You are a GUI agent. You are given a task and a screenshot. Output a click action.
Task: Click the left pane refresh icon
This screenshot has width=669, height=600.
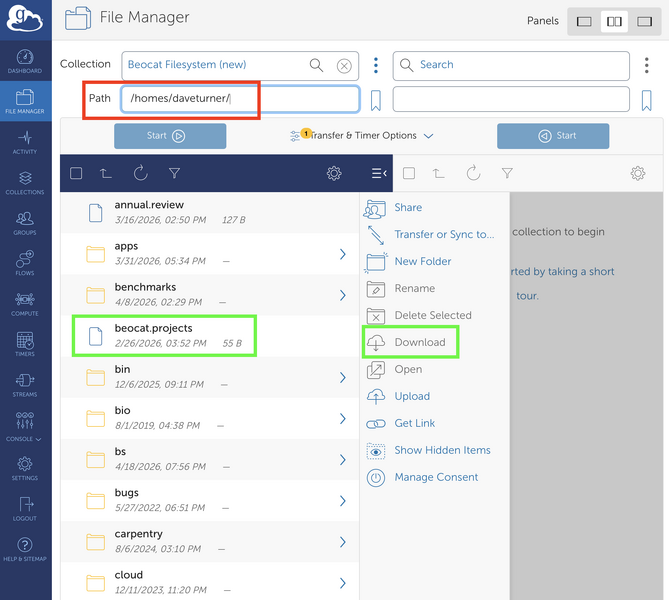[141, 173]
